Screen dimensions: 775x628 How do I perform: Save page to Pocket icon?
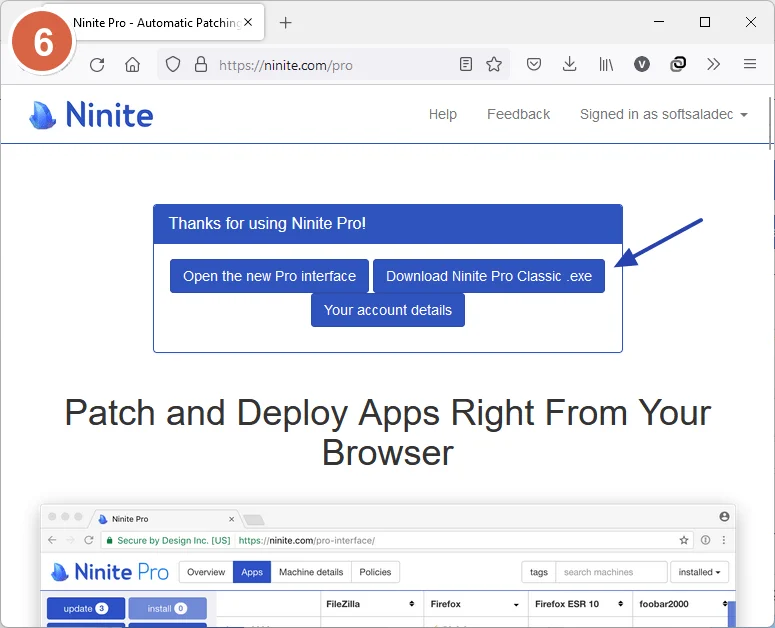[x=534, y=64]
